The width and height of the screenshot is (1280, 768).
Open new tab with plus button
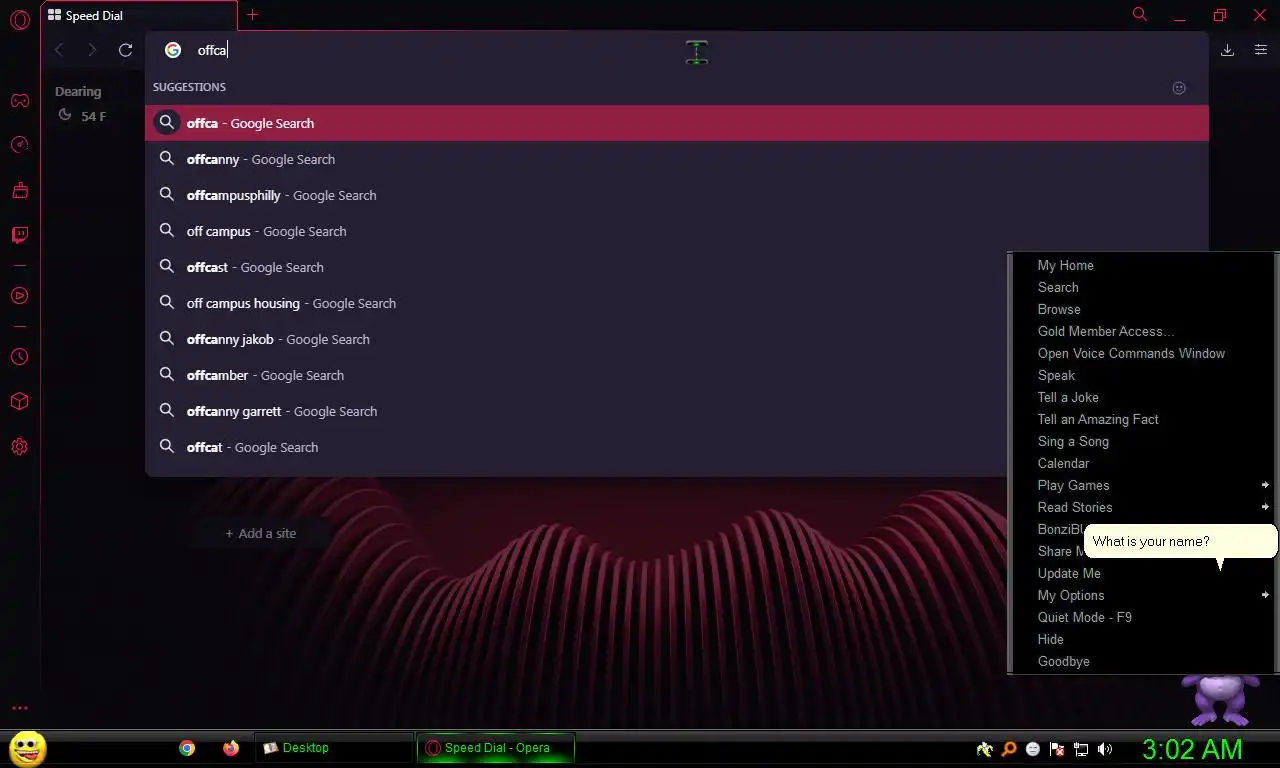252,15
